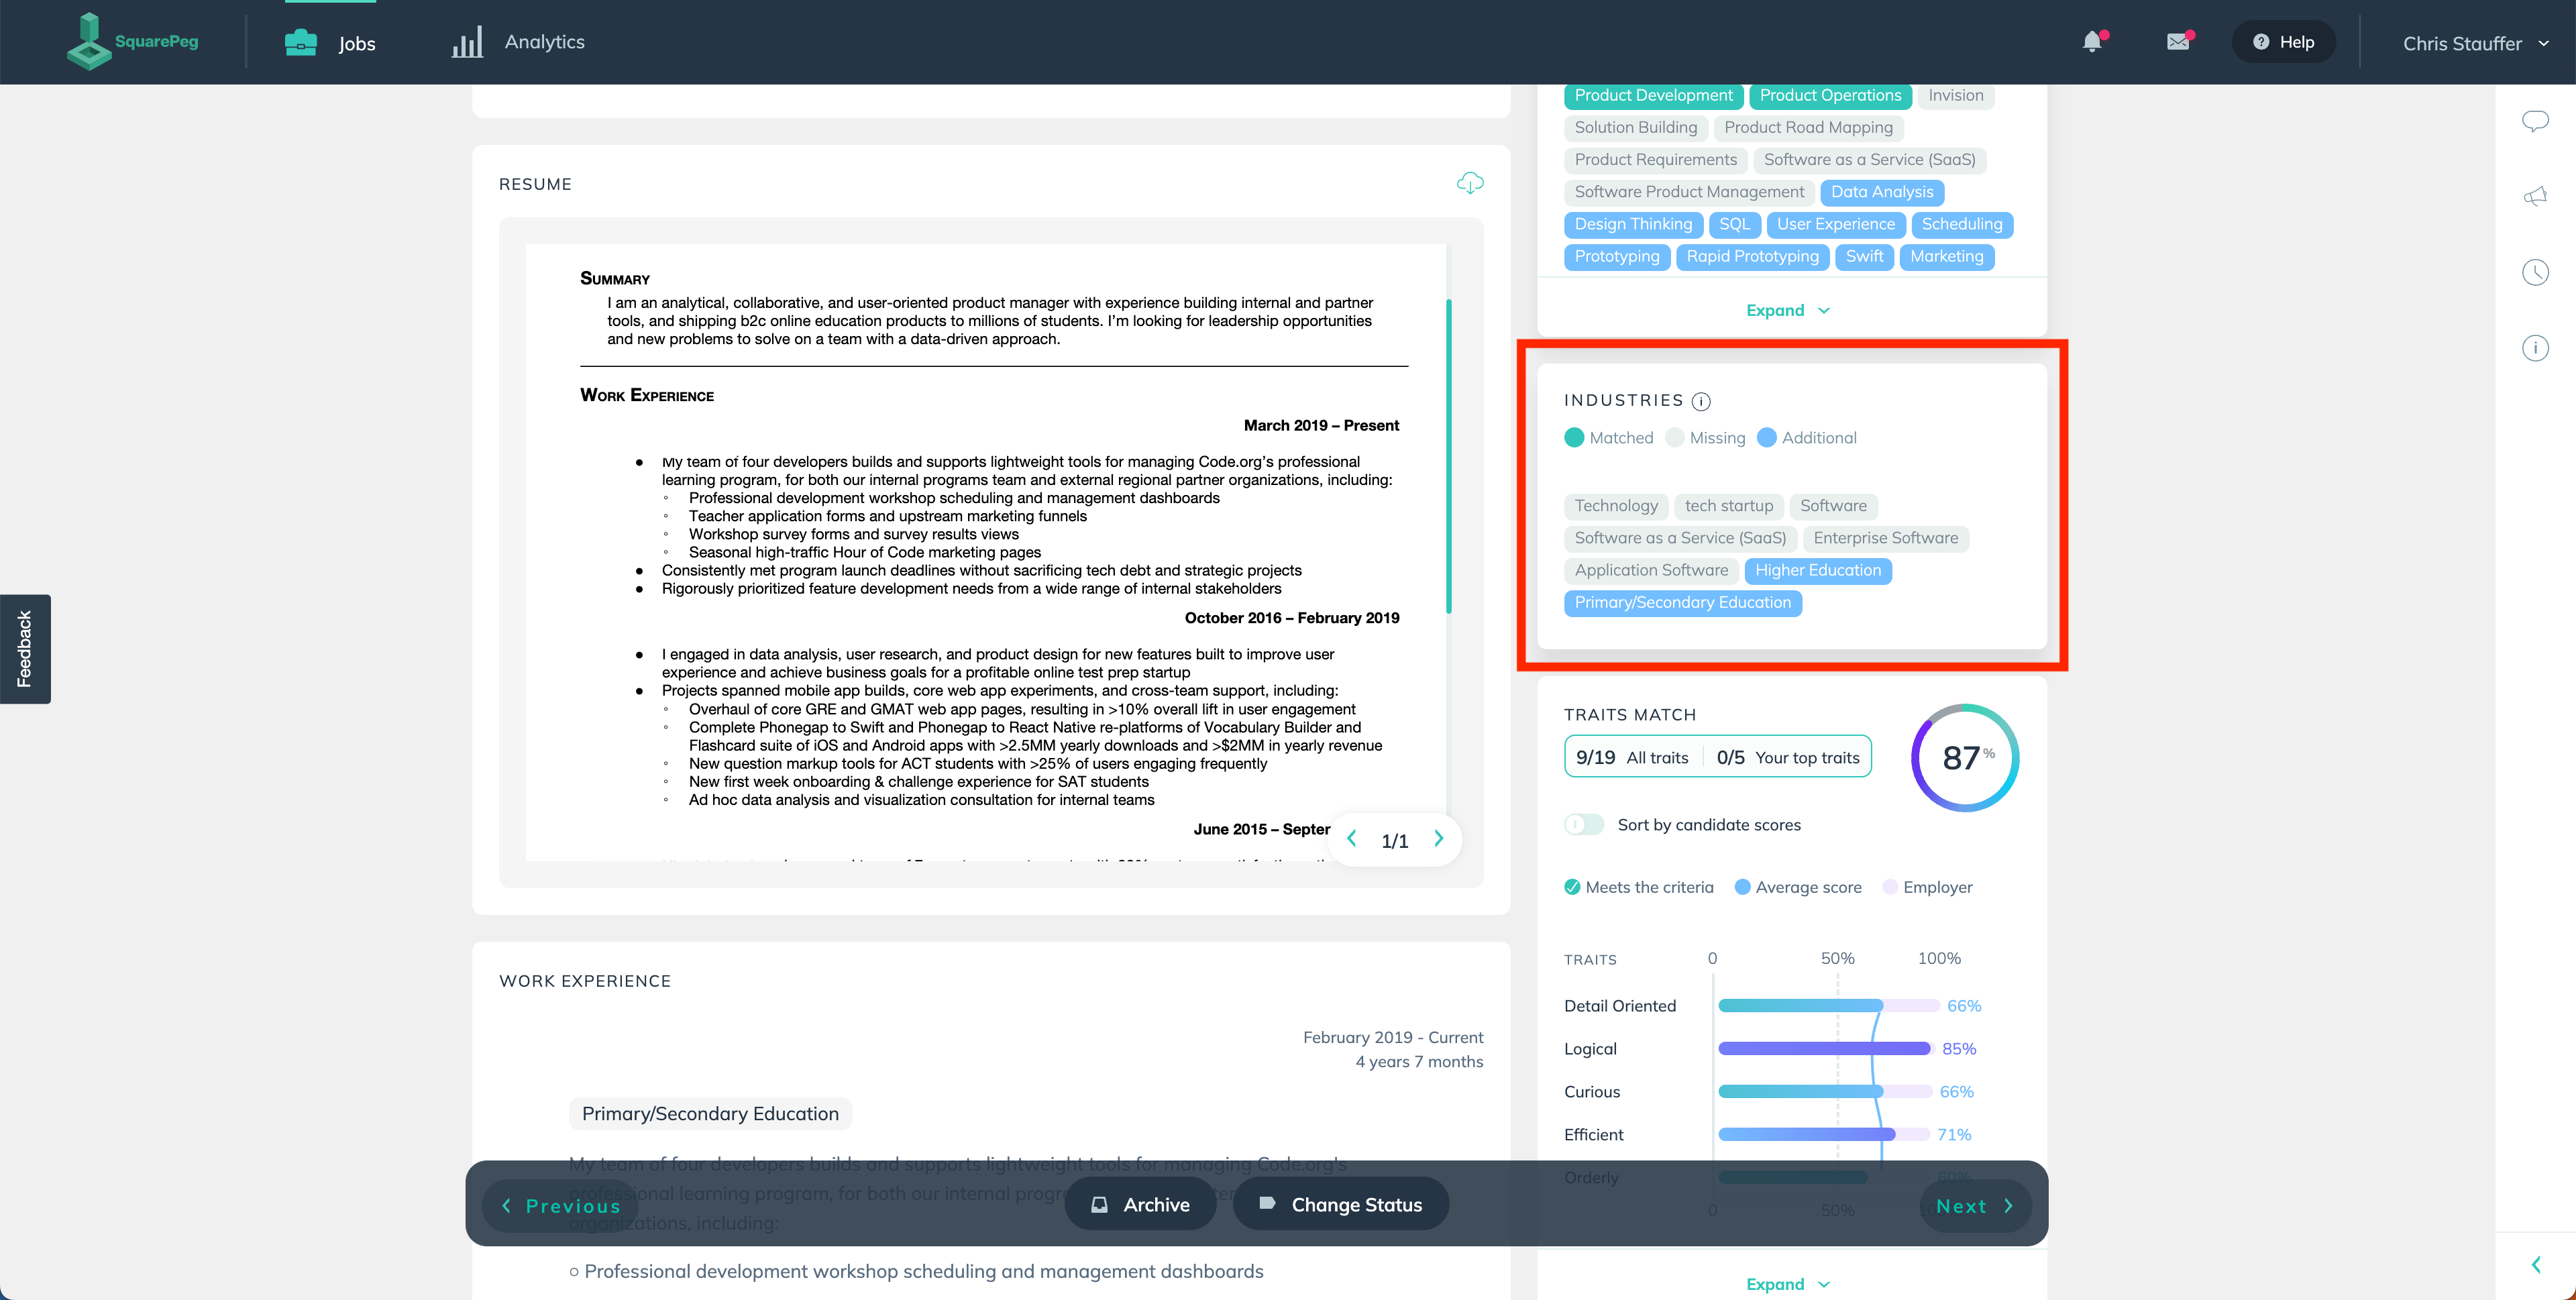The width and height of the screenshot is (2576, 1300).
Task: Go to the Previous candidate
Action: tap(560, 1206)
